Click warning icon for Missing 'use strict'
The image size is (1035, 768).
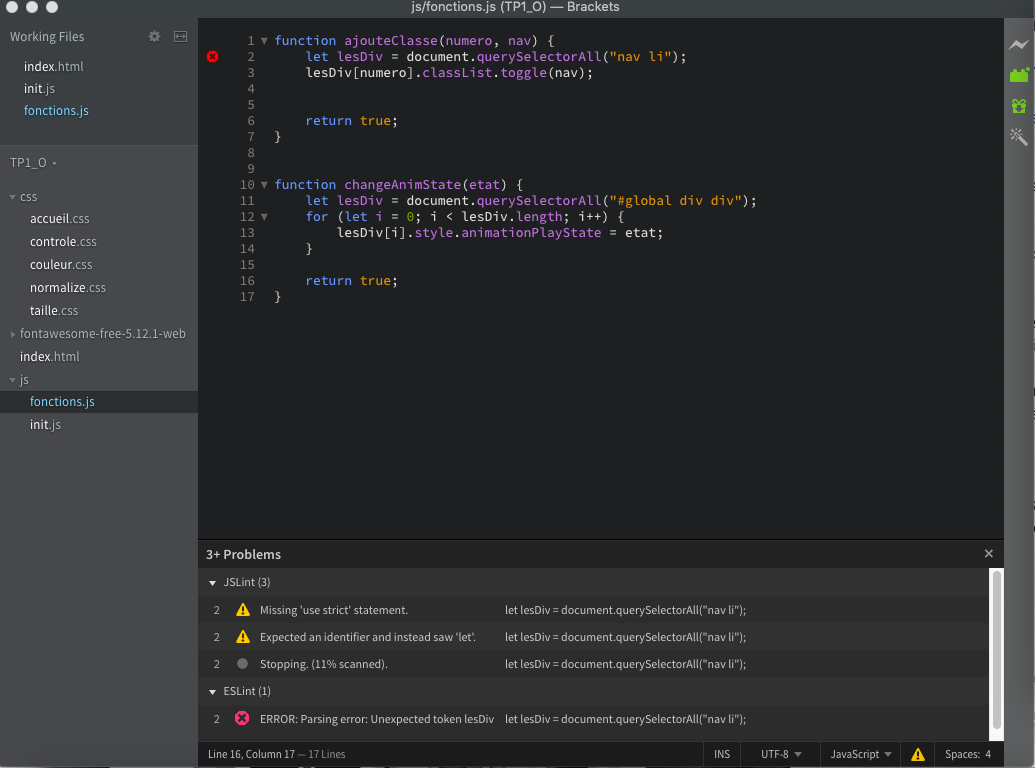point(243,610)
